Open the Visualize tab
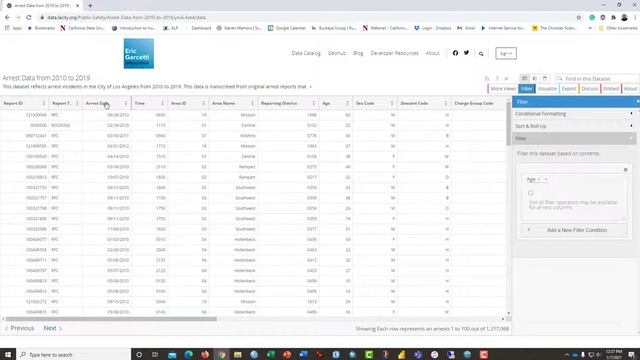 [547, 89]
